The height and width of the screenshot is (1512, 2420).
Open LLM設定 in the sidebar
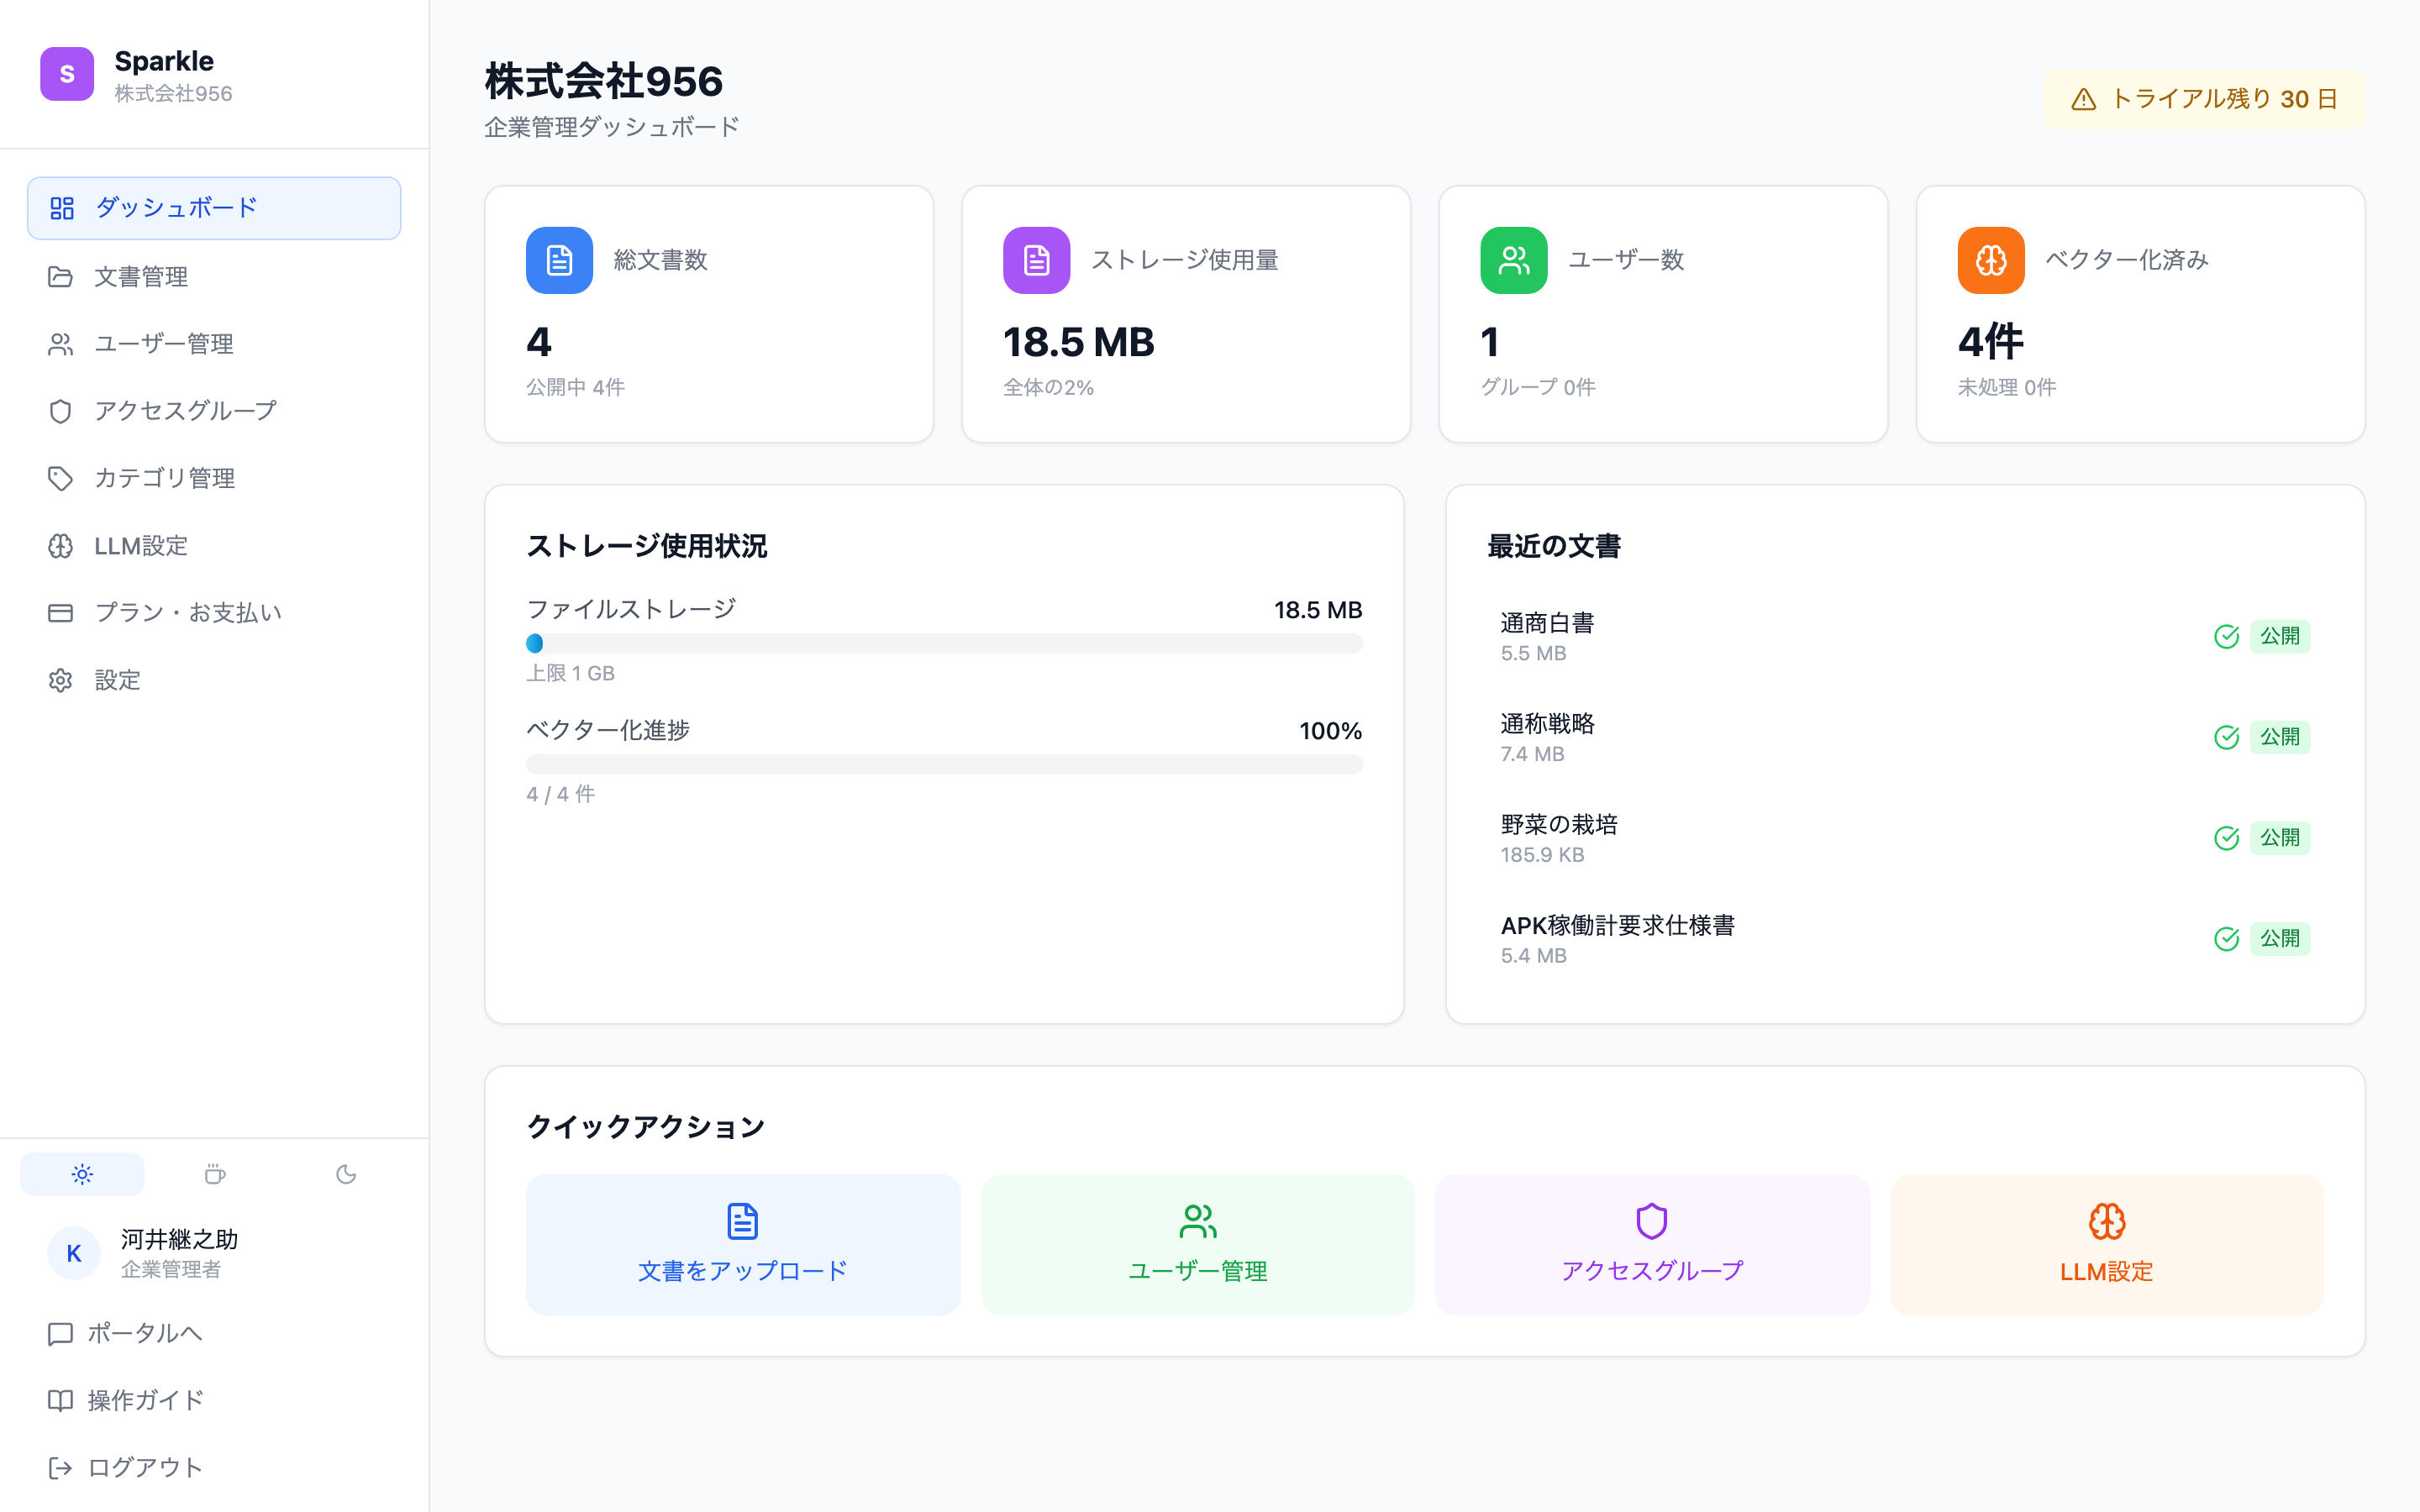click(214, 546)
